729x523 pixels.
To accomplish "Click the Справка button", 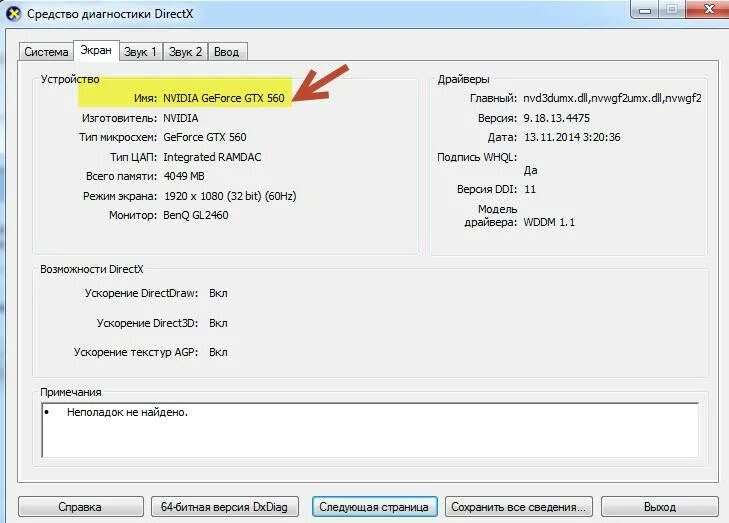I will (80, 507).
